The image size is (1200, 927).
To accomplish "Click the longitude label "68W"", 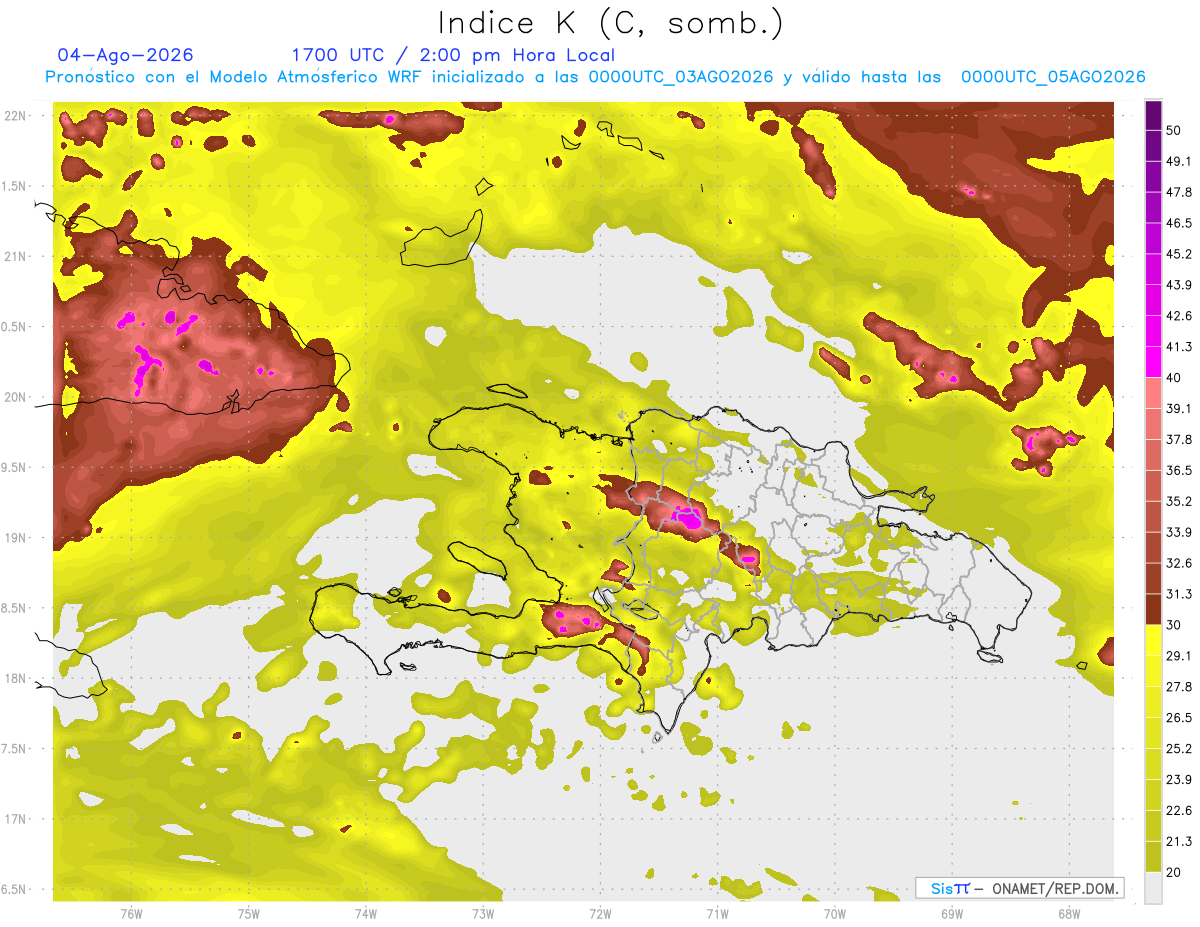I will (x=1068, y=914).
